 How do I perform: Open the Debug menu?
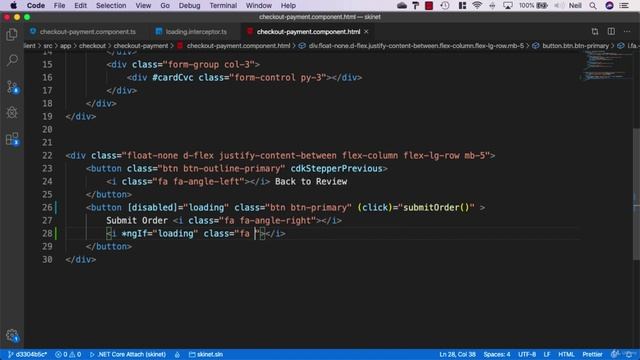tap(189, 5)
